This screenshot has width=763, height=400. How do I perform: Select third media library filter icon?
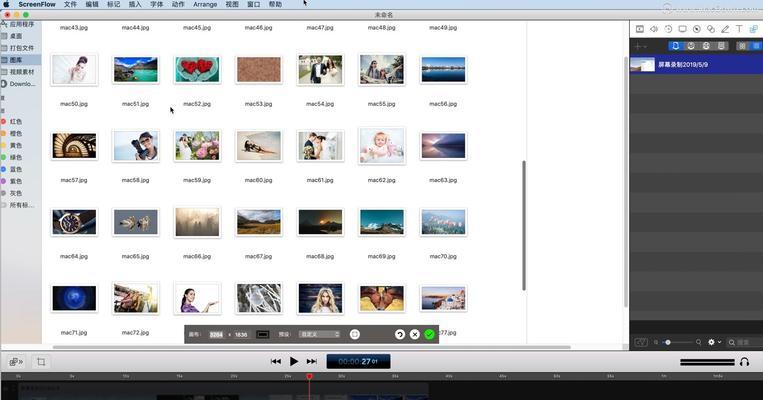pyautogui.click(x=706, y=46)
